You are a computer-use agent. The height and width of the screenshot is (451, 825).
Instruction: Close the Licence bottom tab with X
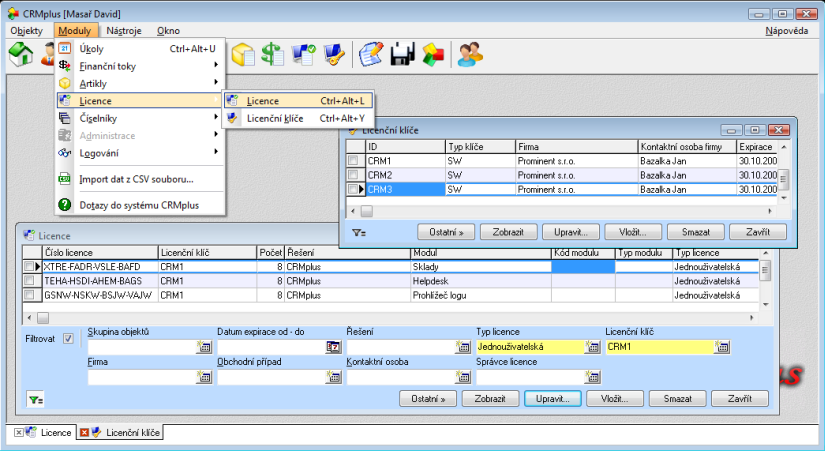pyautogui.click(x=18, y=433)
